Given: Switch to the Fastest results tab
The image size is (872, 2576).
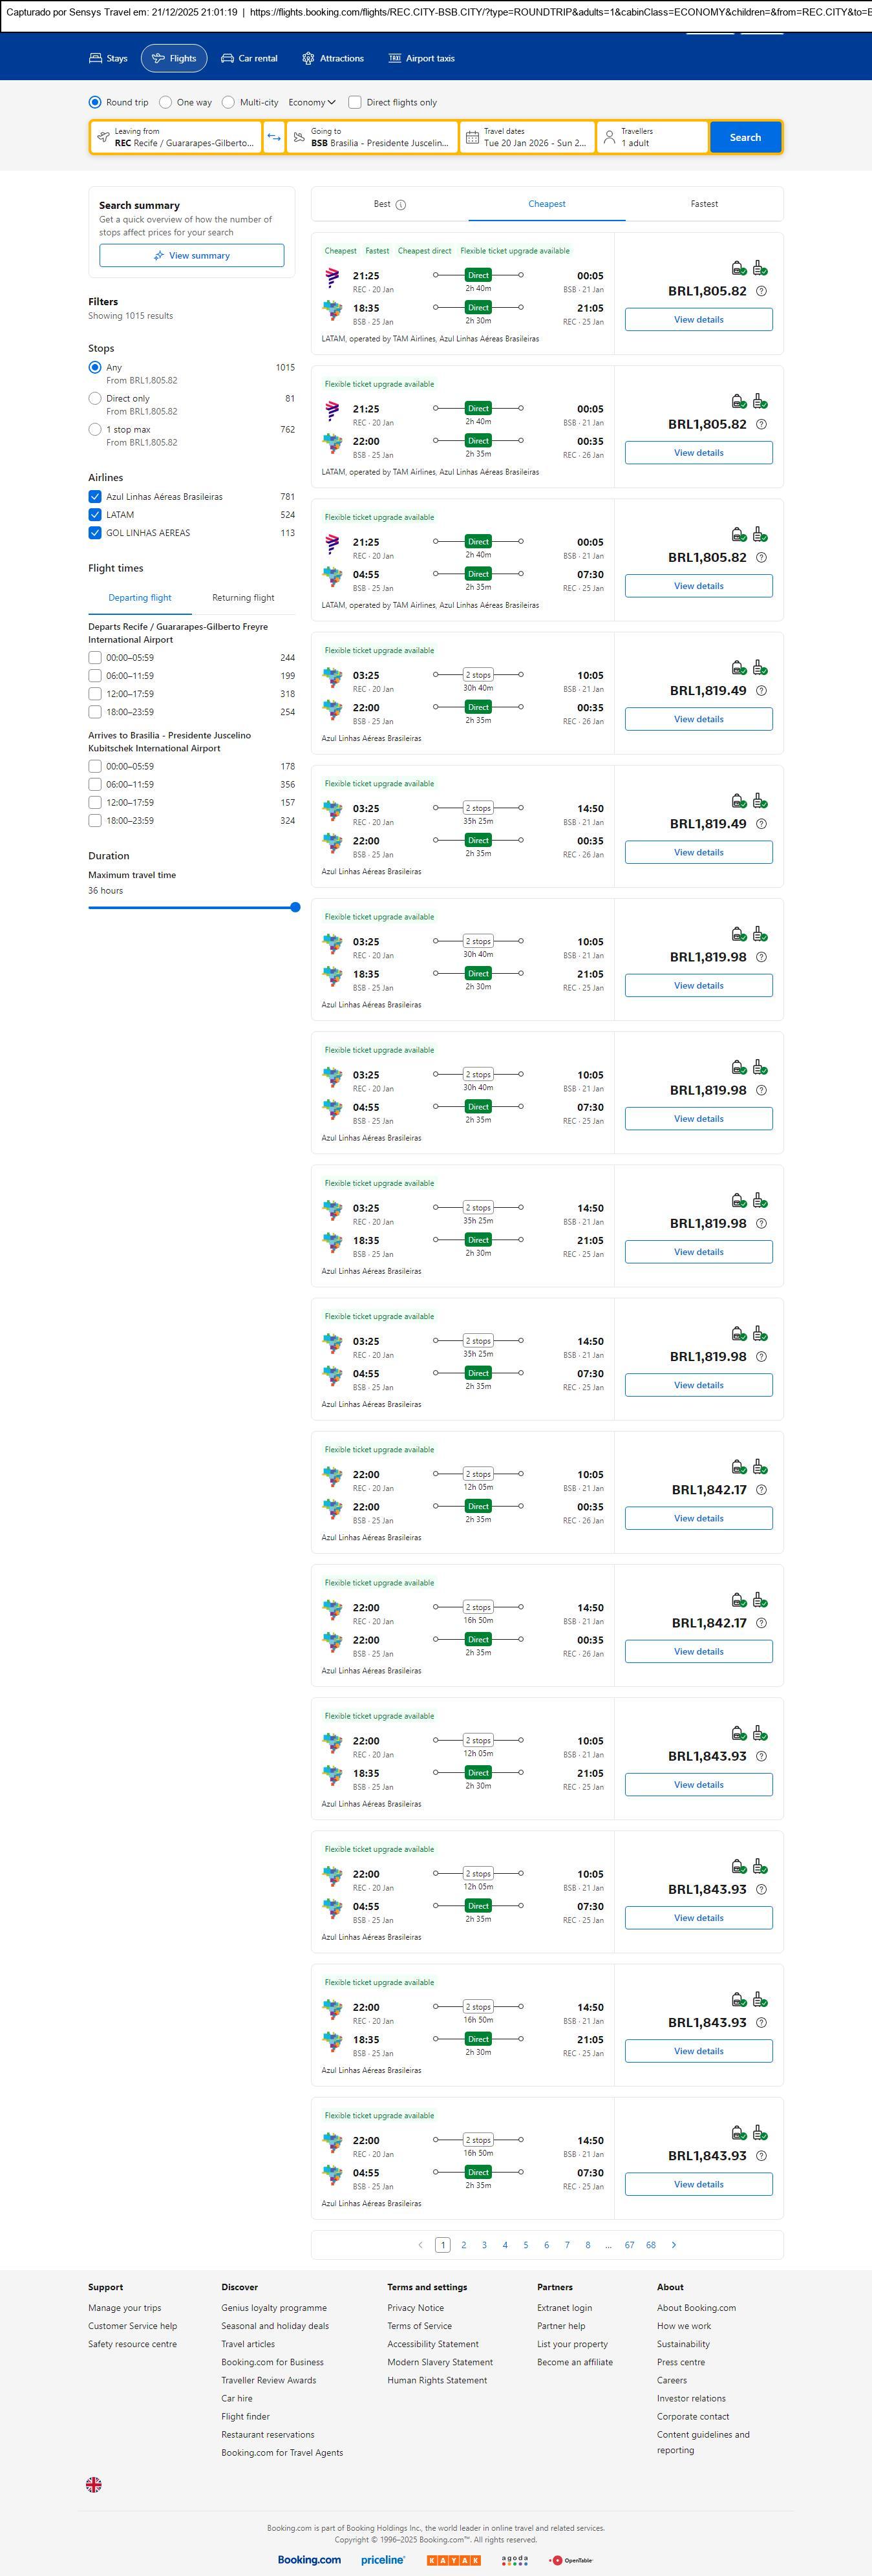Looking at the screenshot, I should (704, 204).
